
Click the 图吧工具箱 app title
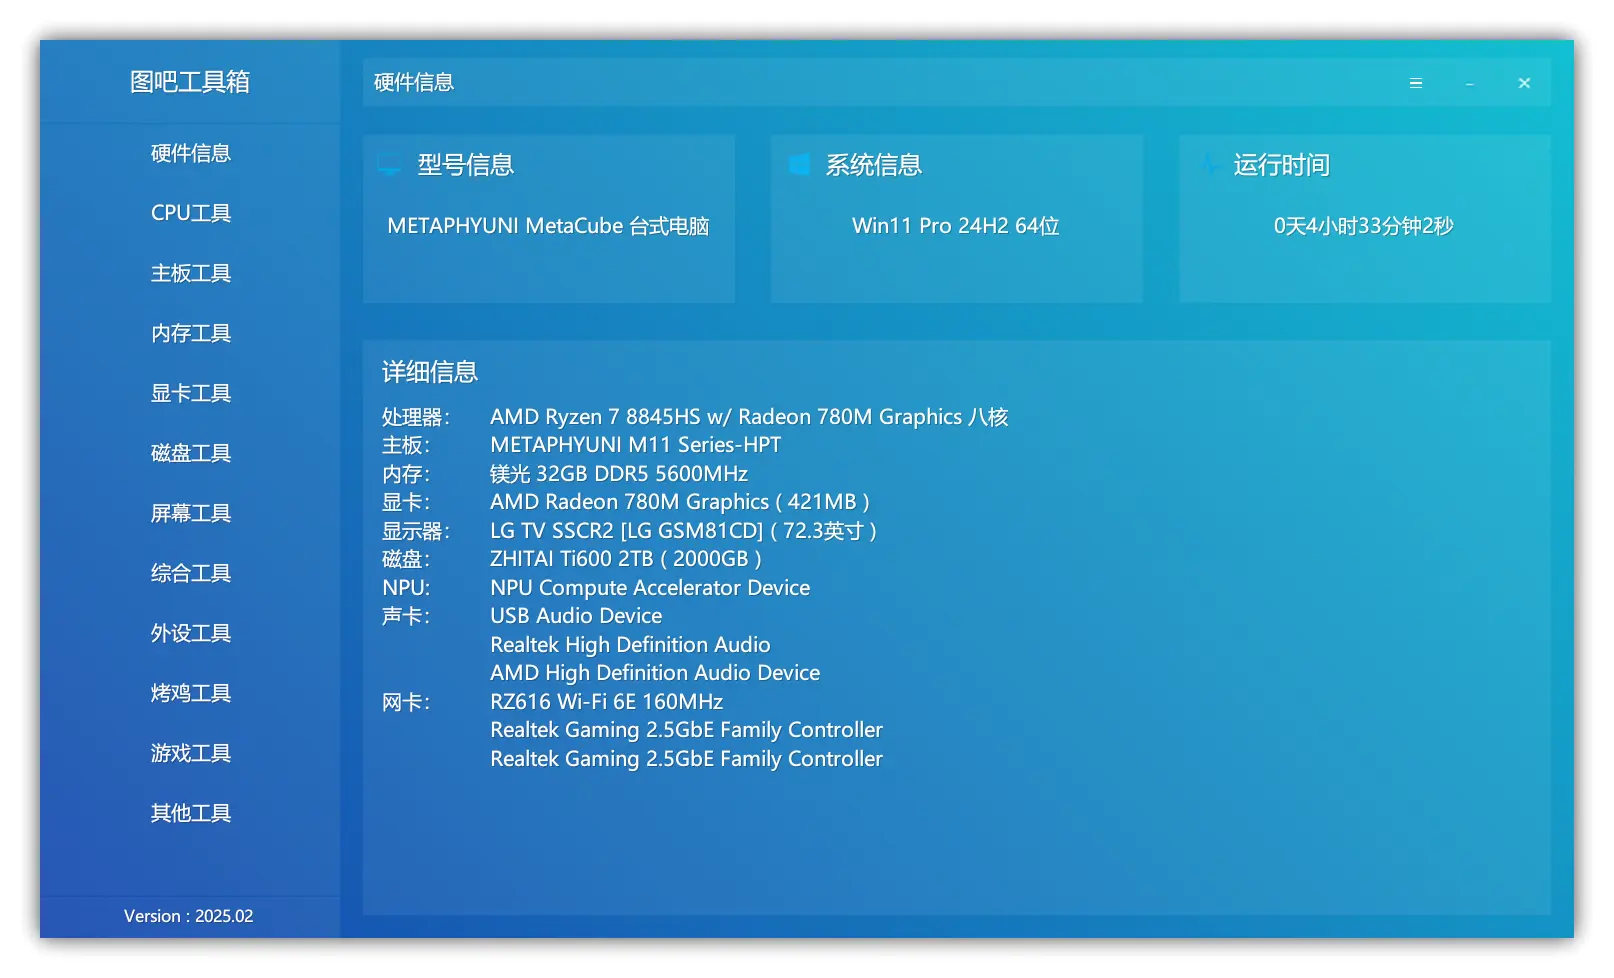click(x=190, y=82)
